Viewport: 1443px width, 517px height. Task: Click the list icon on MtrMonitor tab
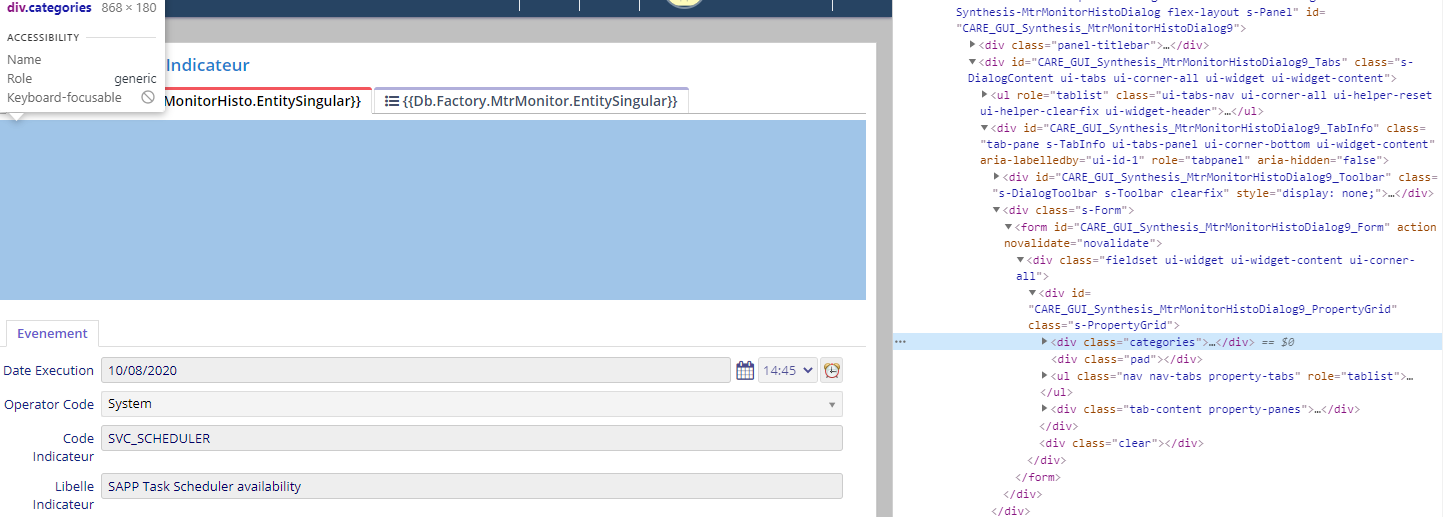click(x=392, y=101)
